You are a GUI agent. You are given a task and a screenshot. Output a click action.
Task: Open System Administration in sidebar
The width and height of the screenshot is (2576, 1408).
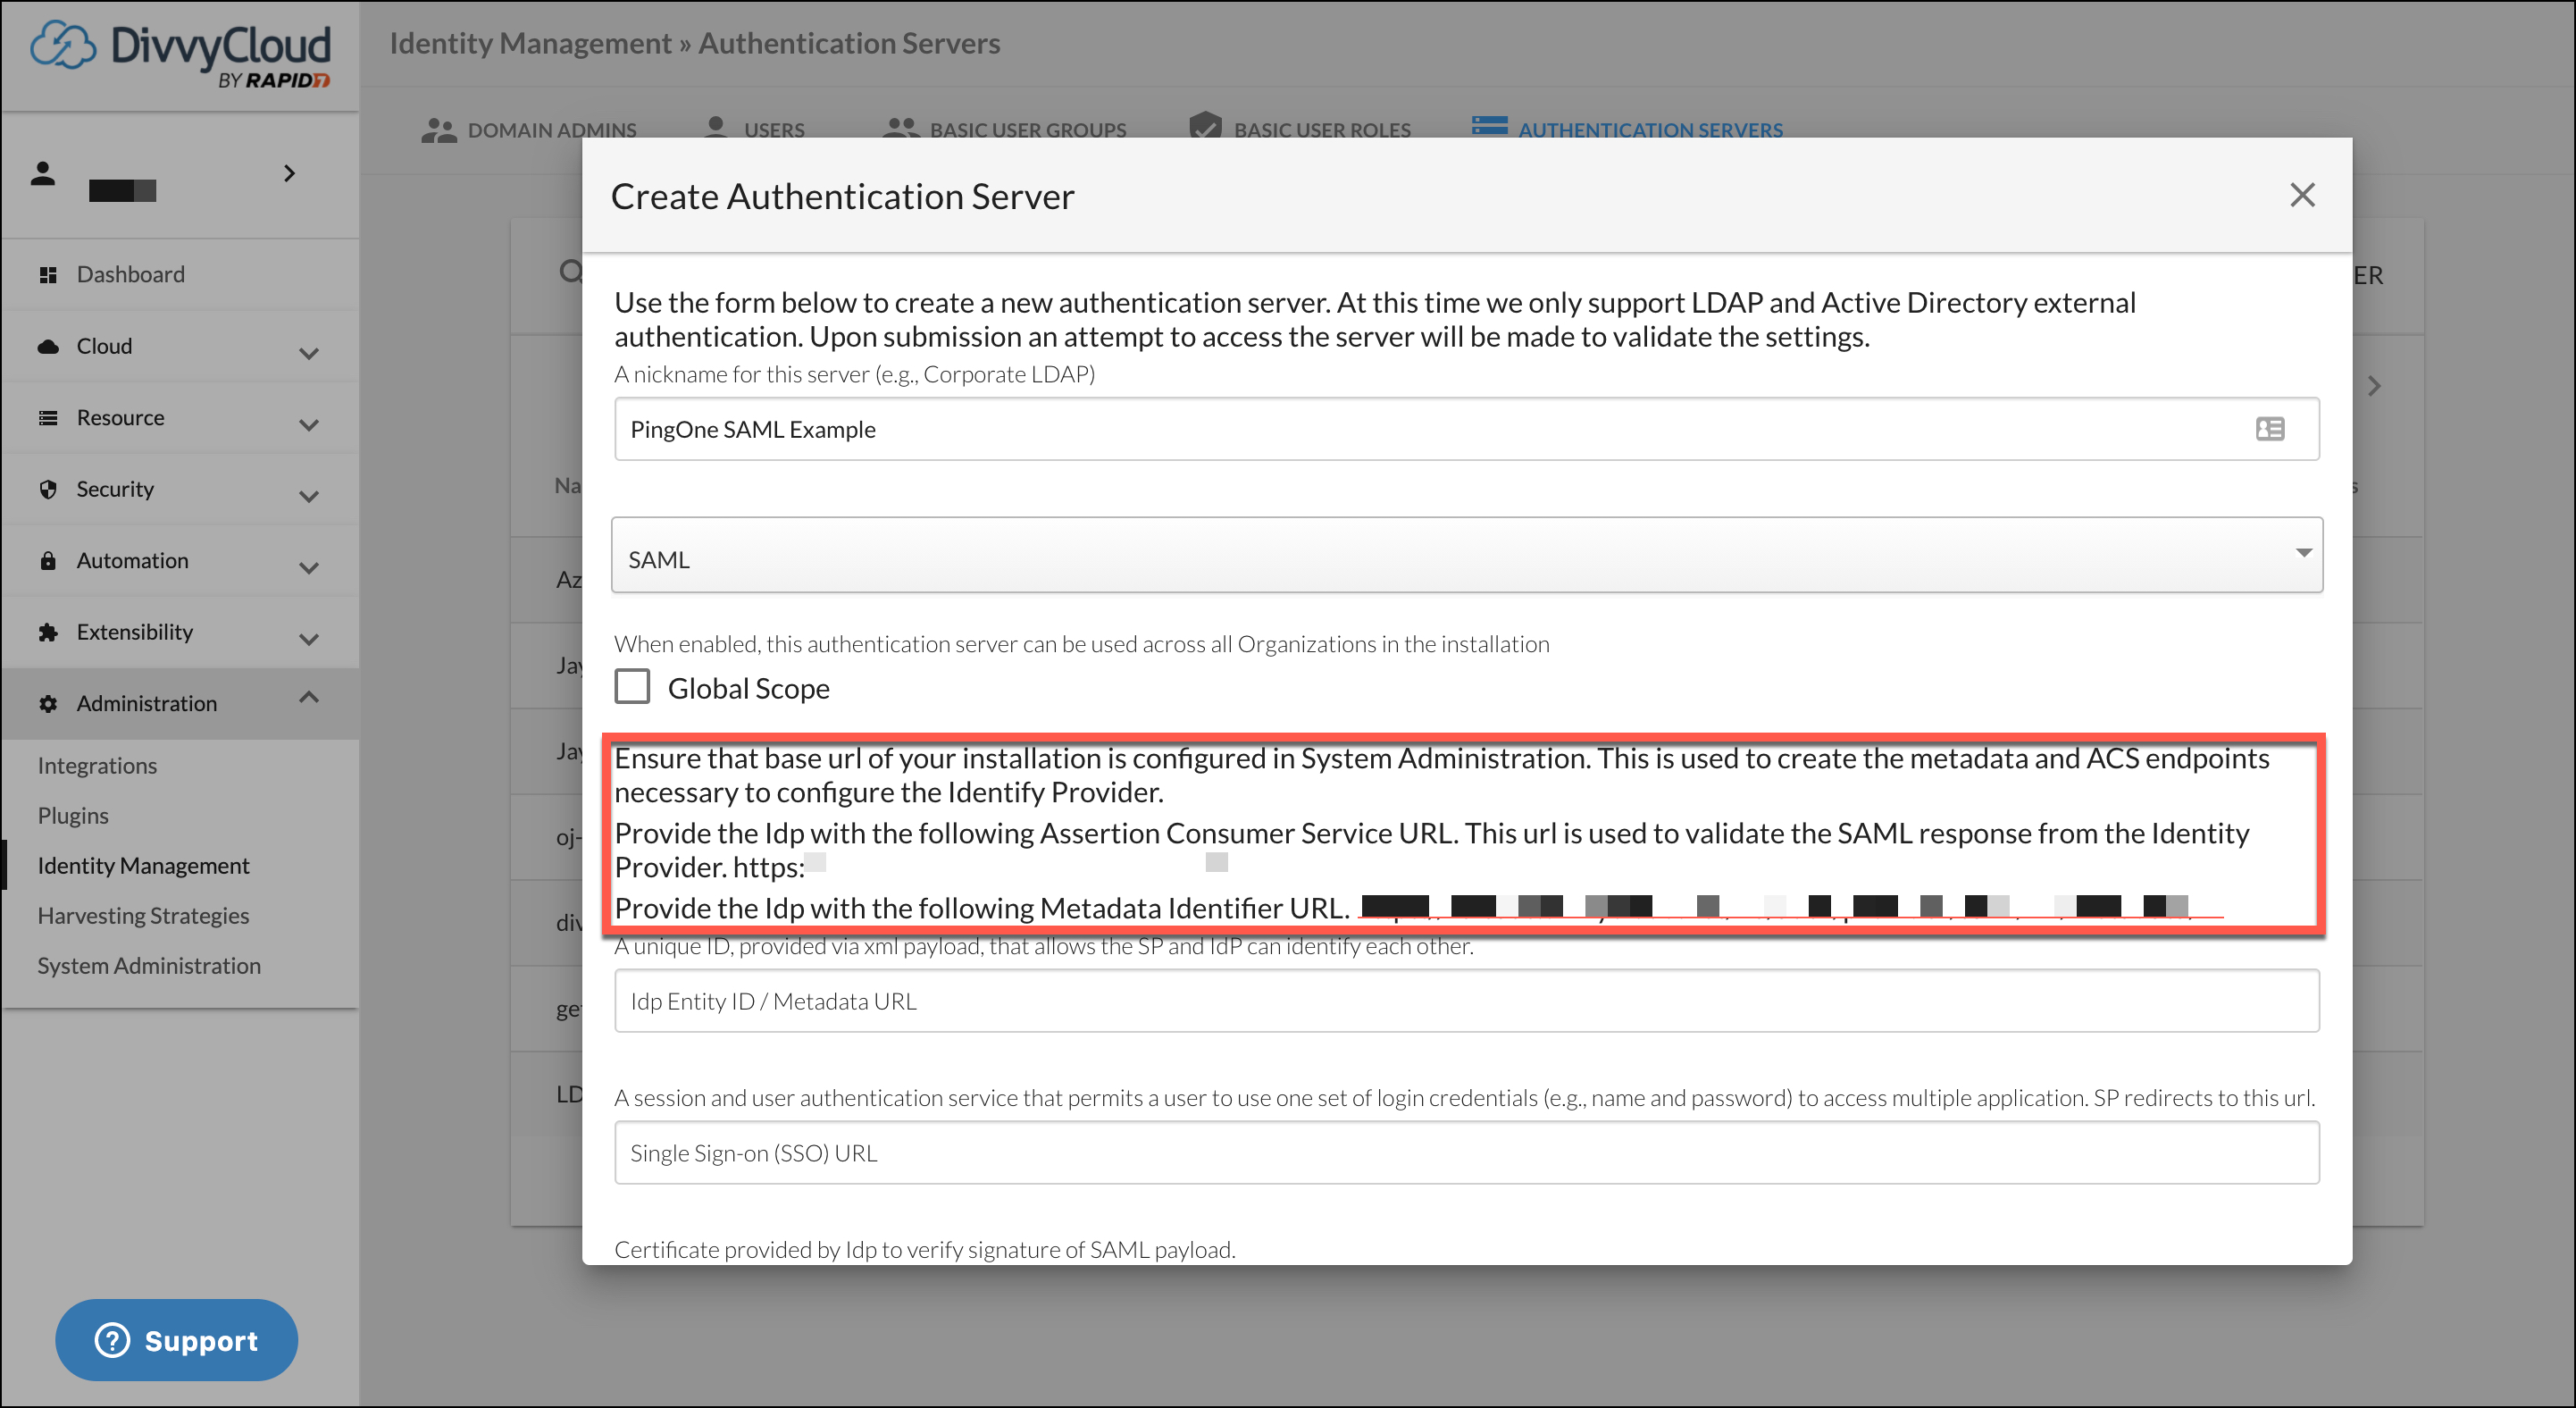(149, 965)
